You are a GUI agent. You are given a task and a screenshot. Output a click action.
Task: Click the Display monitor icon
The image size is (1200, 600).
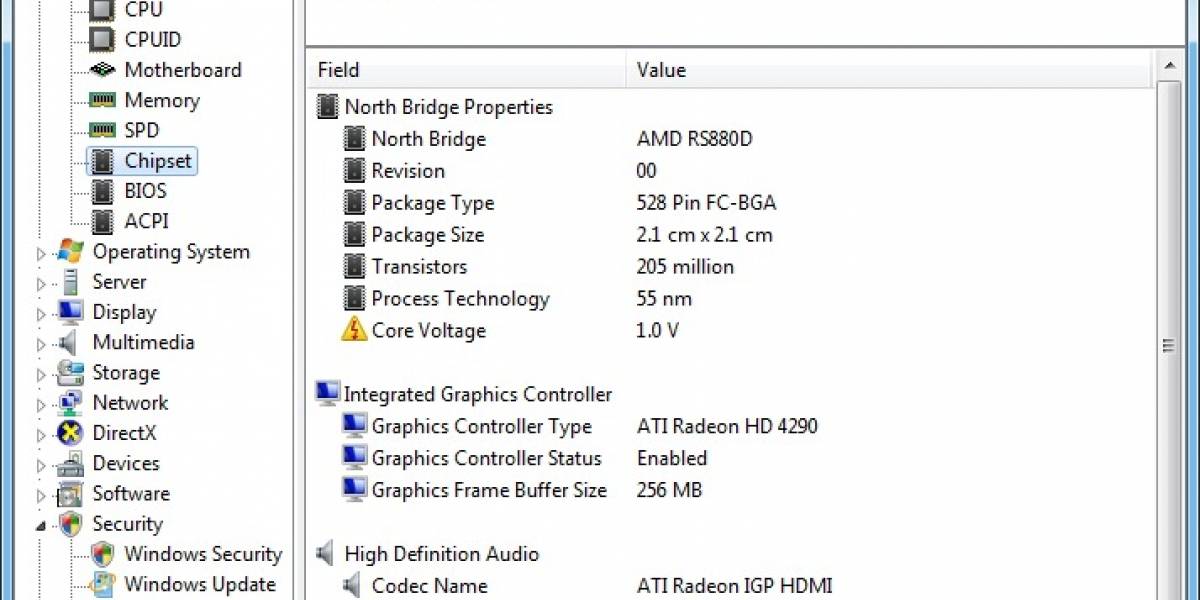[x=70, y=312]
